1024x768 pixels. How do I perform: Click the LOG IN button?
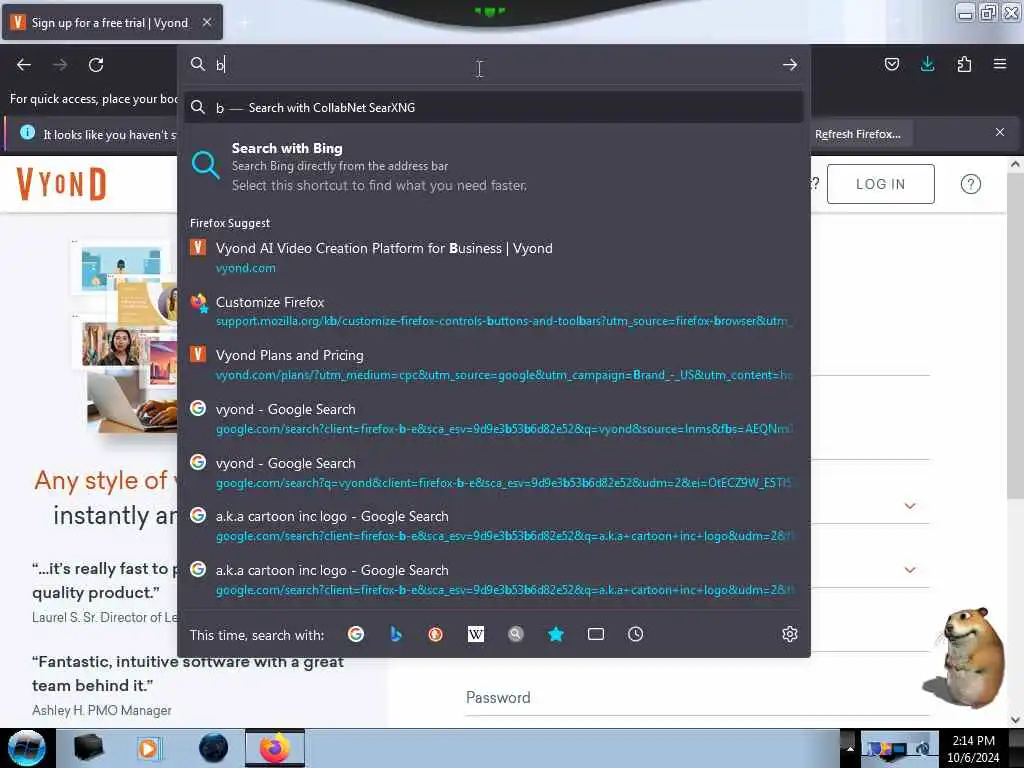(880, 184)
